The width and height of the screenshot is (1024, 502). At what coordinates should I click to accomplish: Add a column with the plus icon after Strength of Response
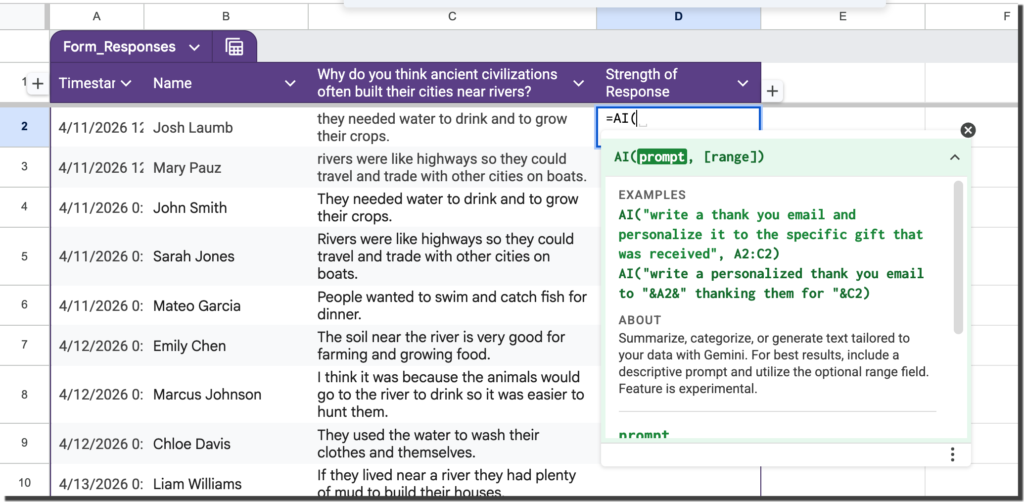coord(772,91)
